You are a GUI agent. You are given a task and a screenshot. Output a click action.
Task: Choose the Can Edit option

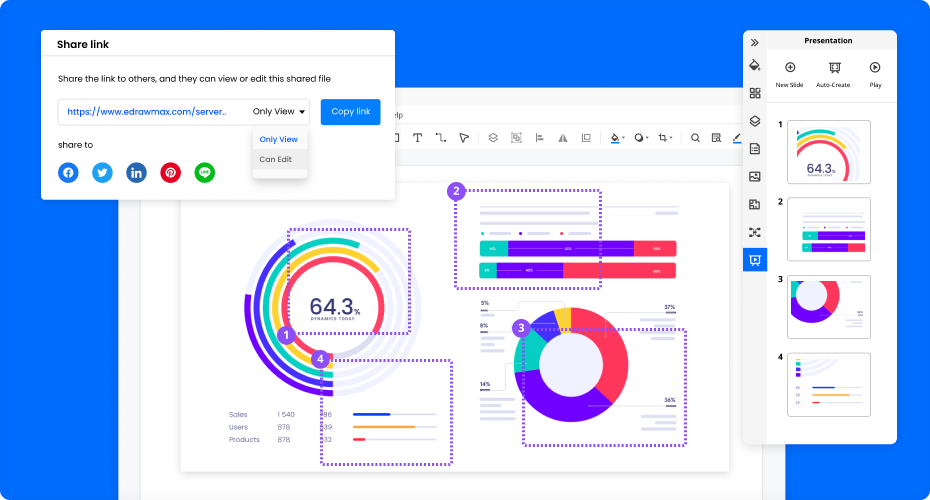pos(276,159)
